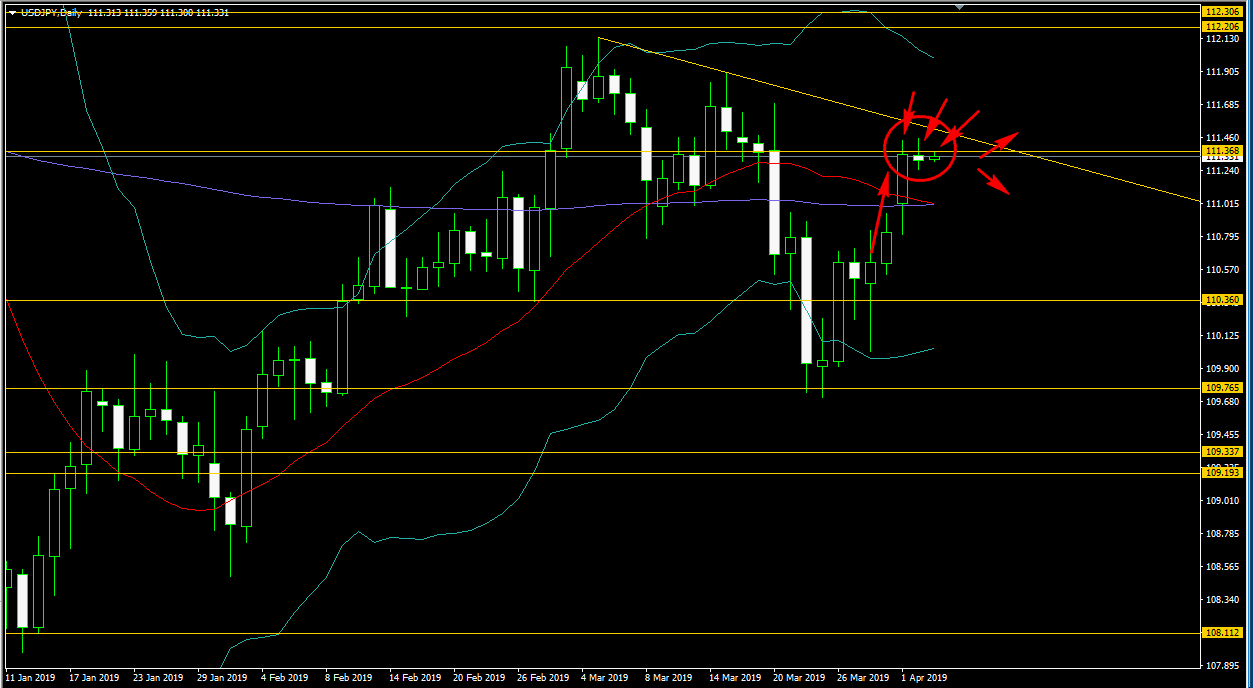
Task: Click the 108.565 price scale value
Action: (1223, 567)
